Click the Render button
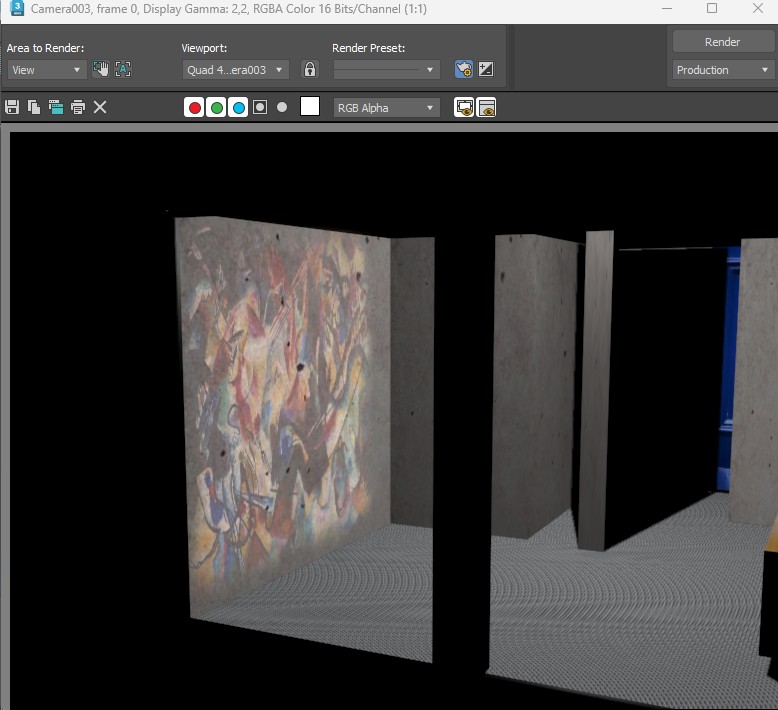778x710 pixels. click(x=722, y=42)
